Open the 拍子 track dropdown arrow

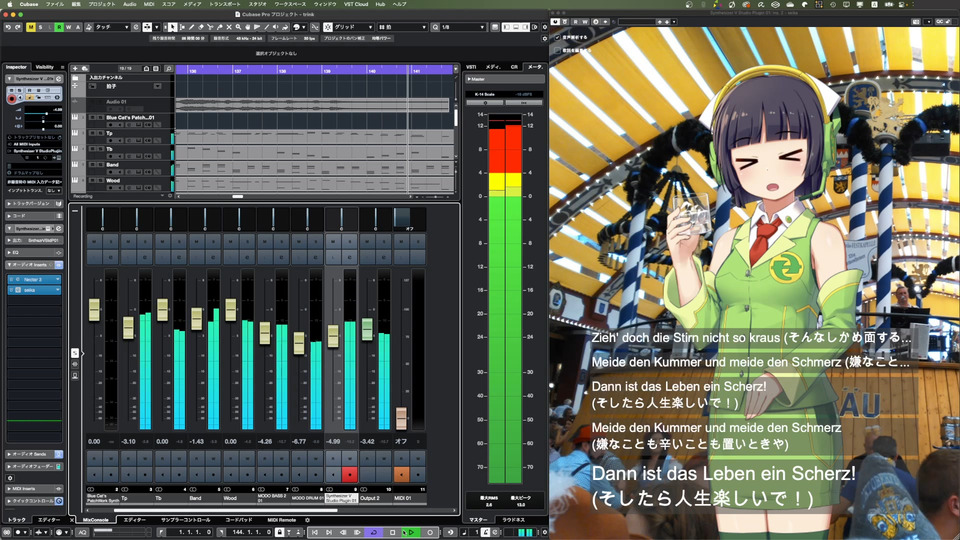(x=157, y=86)
